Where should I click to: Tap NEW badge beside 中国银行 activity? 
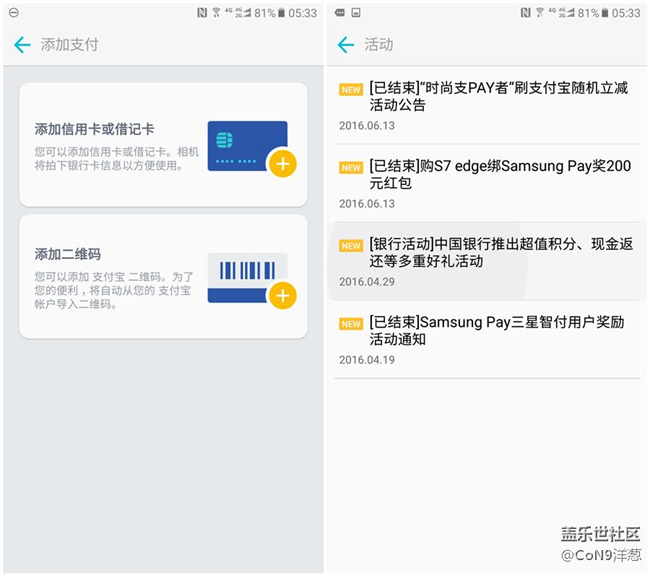click(x=351, y=246)
